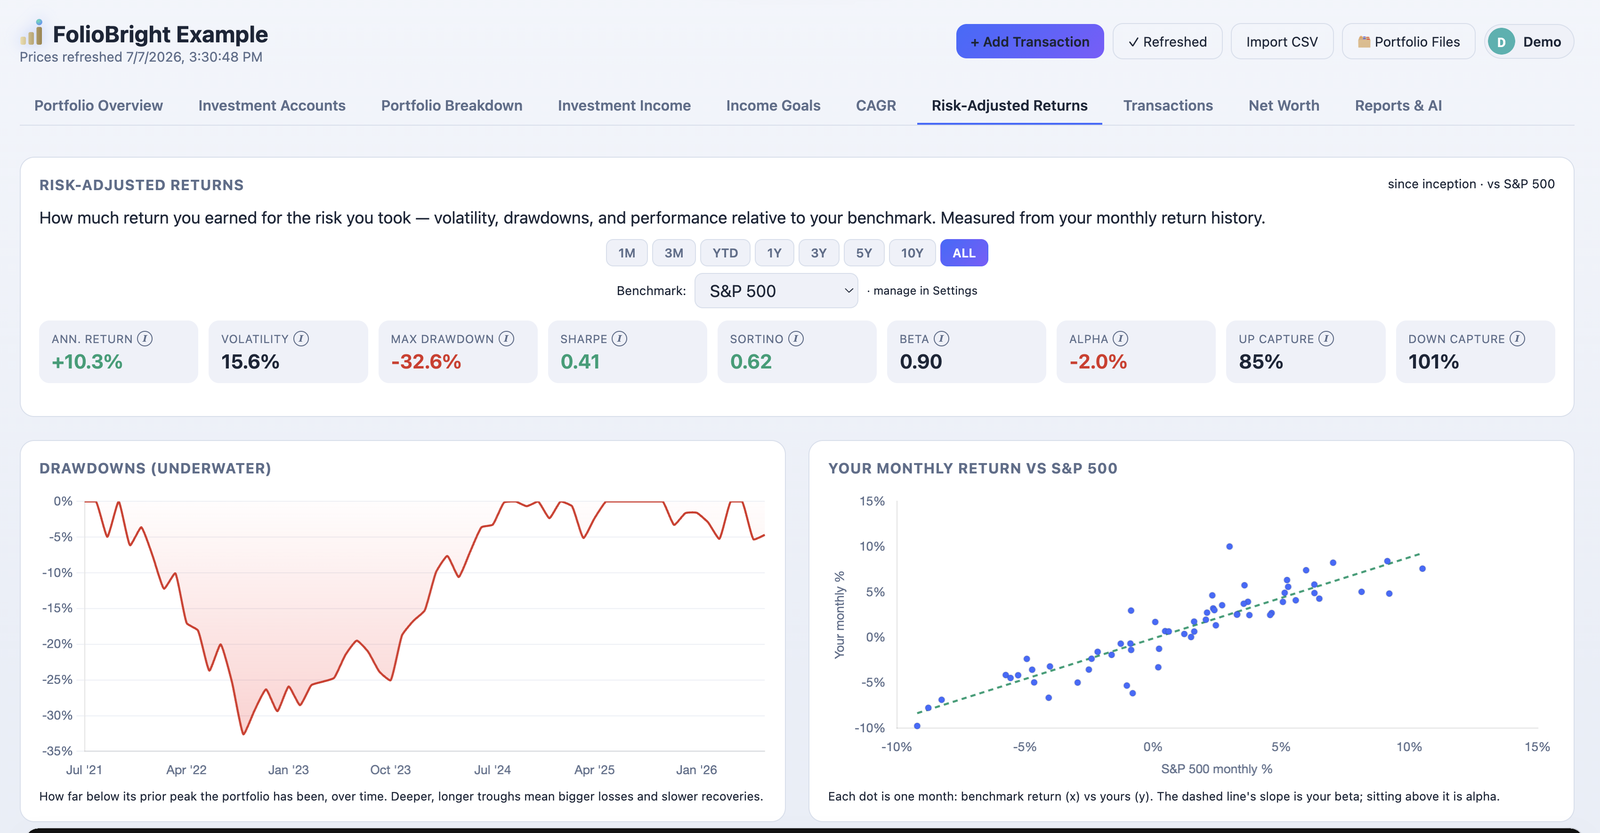Click the Add Transaction button
The width and height of the screenshot is (1600, 833).
pyautogui.click(x=1030, y=42)
